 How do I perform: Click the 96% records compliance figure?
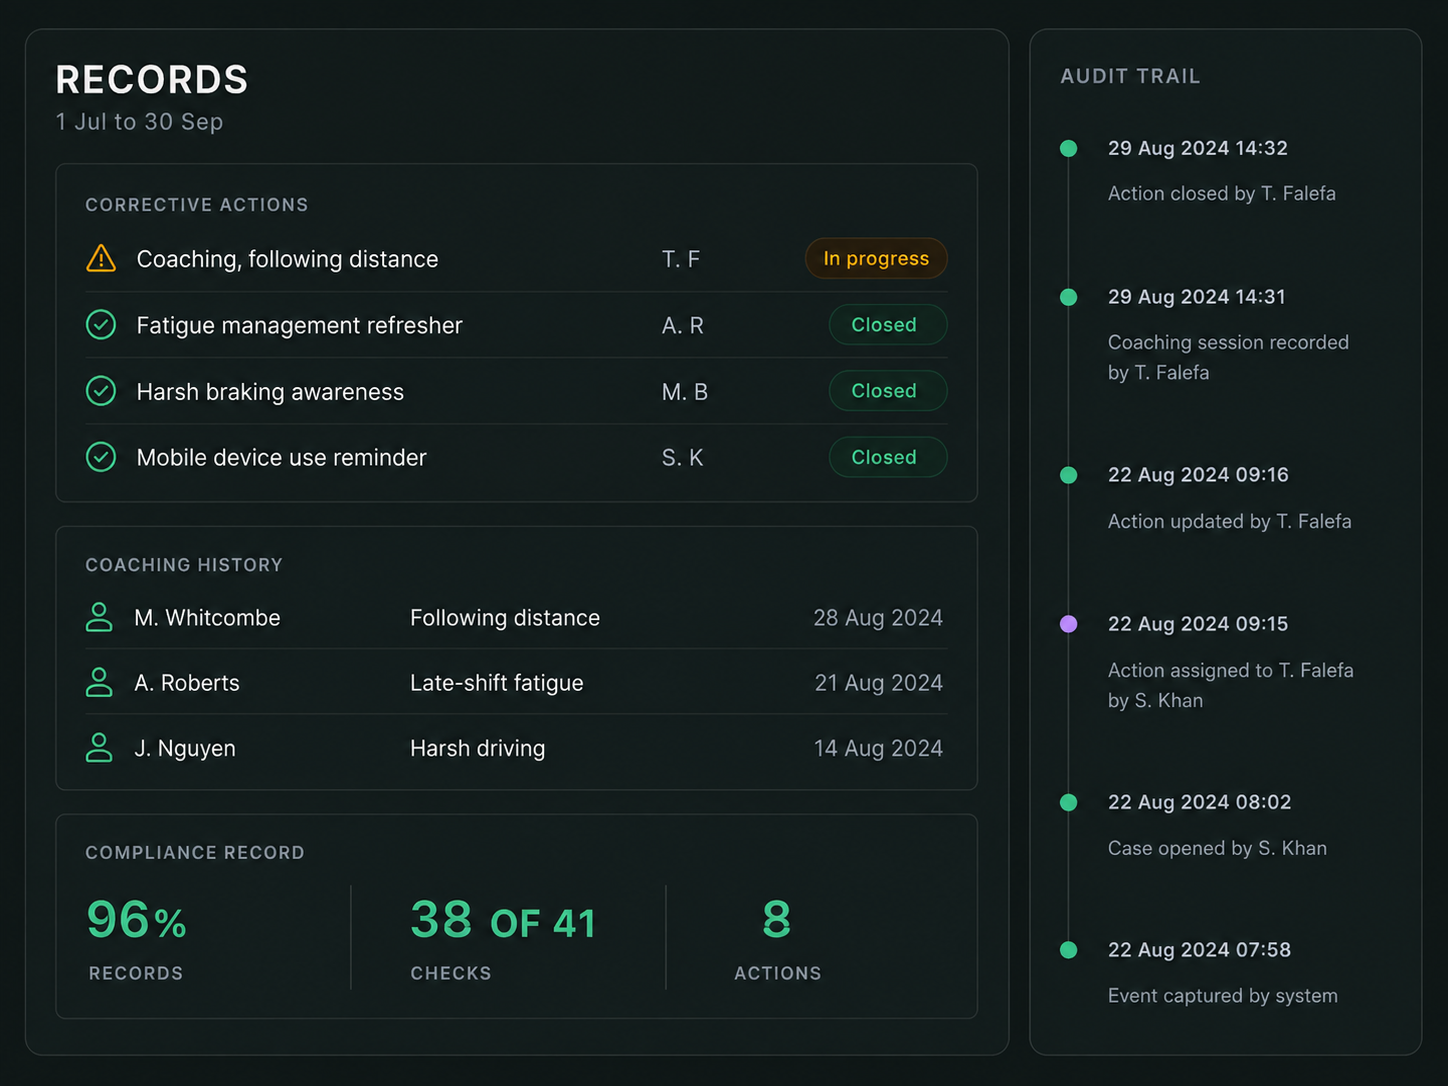click(137, 920)
